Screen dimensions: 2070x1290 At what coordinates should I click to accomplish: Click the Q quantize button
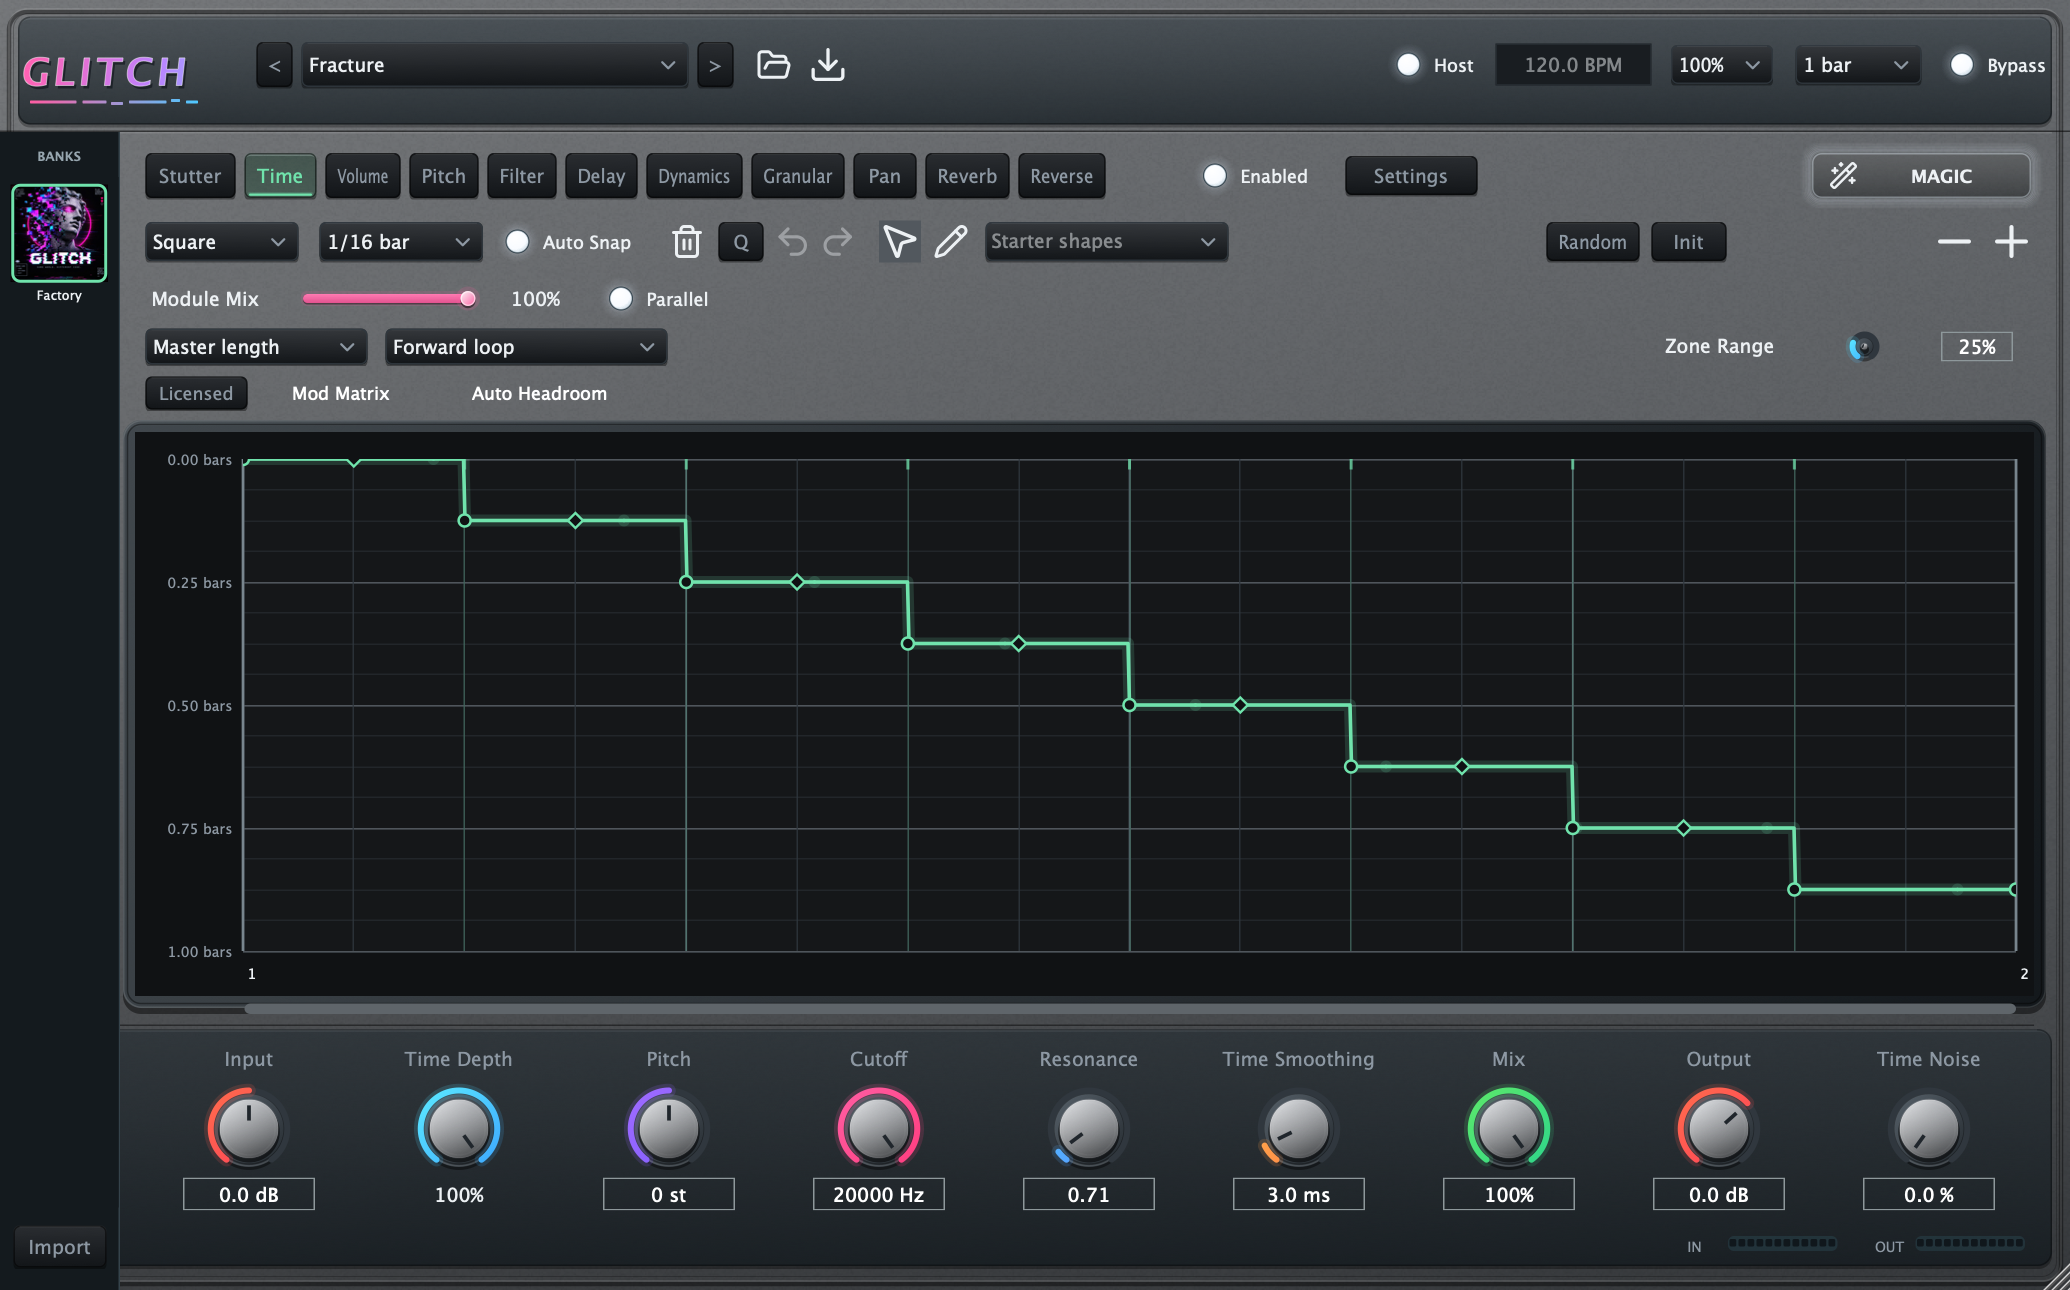(x=741, y=242)
